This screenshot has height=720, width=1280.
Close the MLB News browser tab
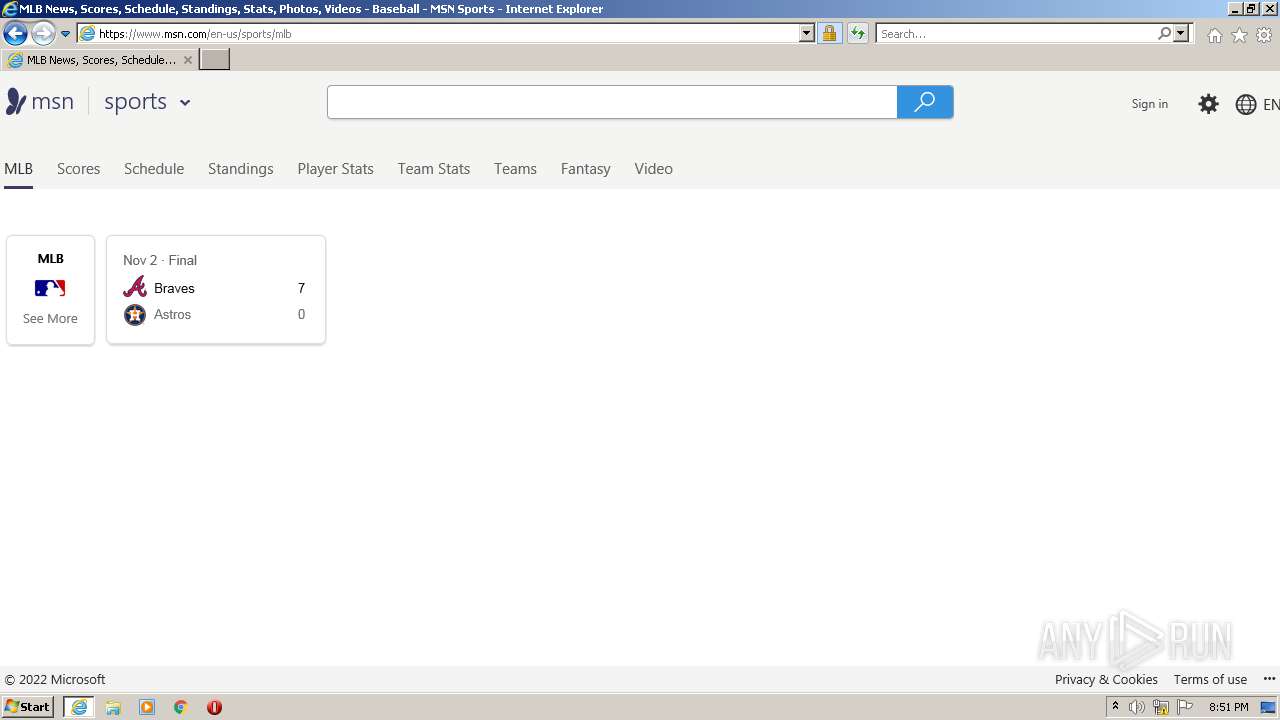click(x=188, y=60)
